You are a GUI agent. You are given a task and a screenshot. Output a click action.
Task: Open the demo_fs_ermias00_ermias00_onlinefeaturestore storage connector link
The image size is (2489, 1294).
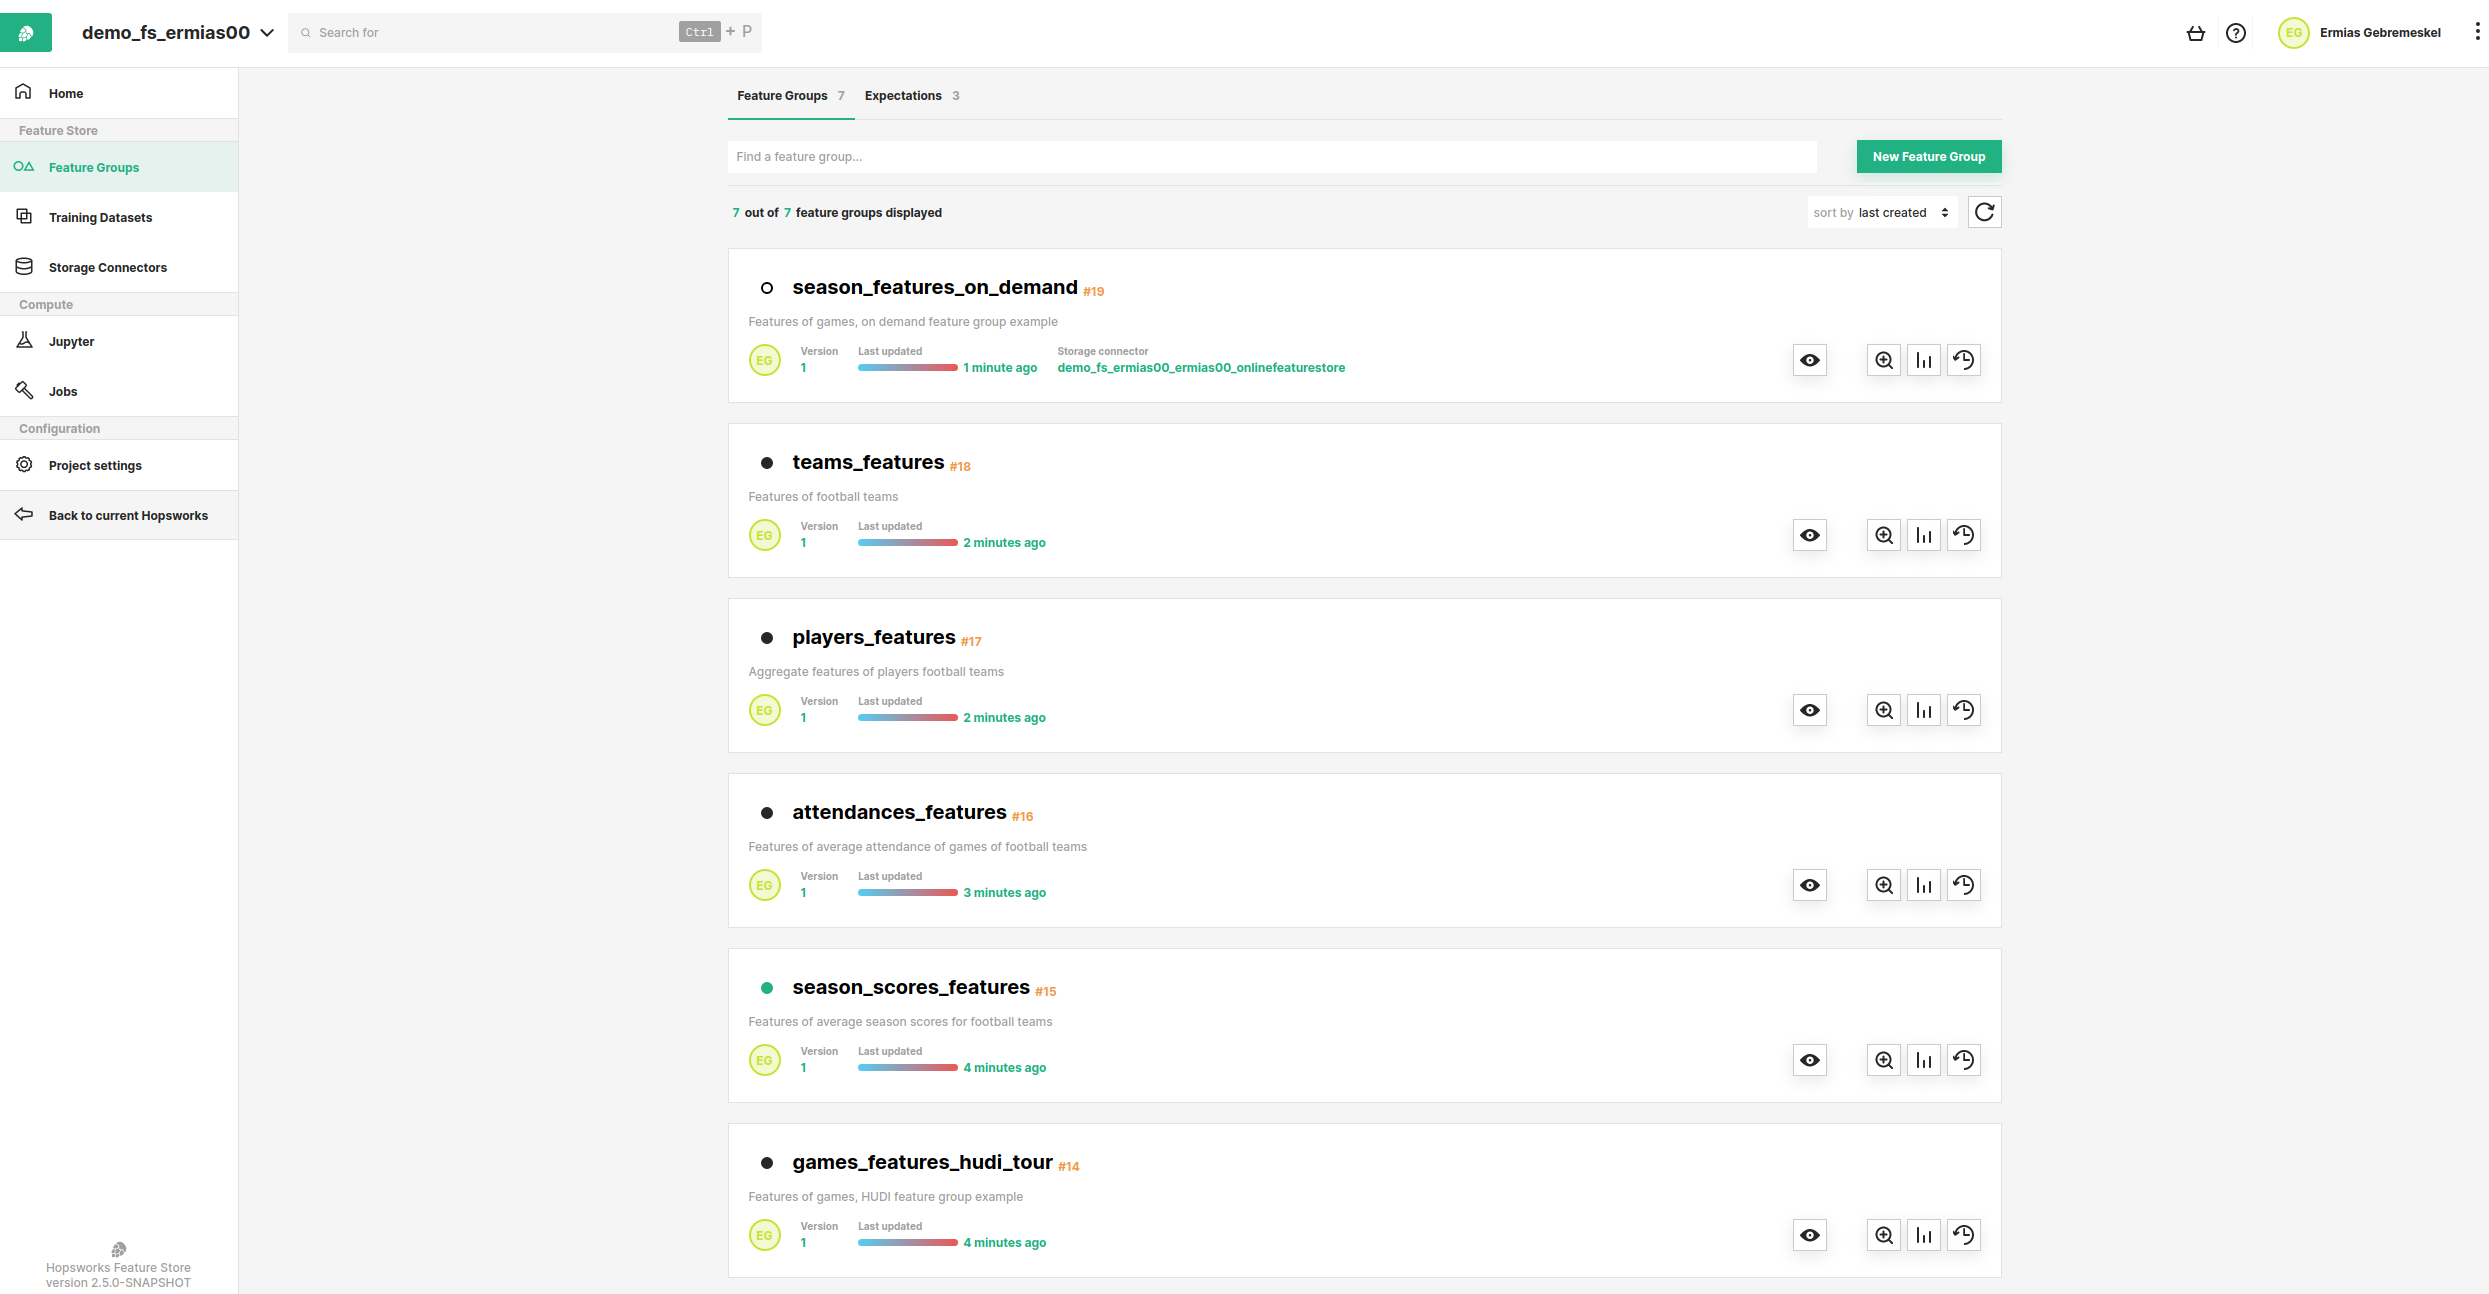(x=1200, y=368)
